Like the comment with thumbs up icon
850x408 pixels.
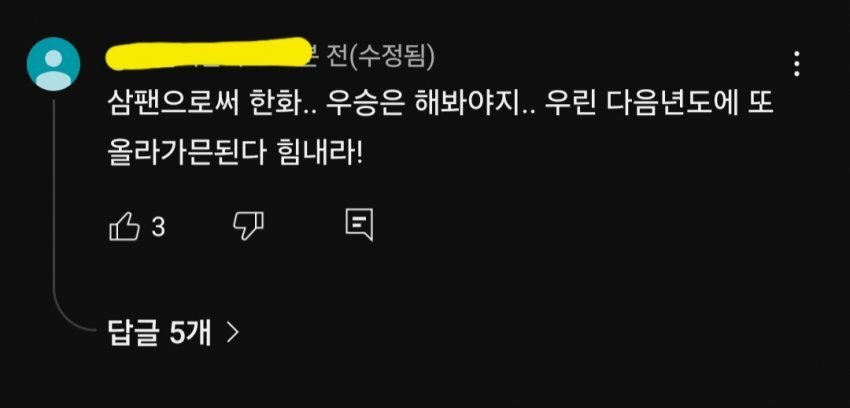click(x=125, y=226)
